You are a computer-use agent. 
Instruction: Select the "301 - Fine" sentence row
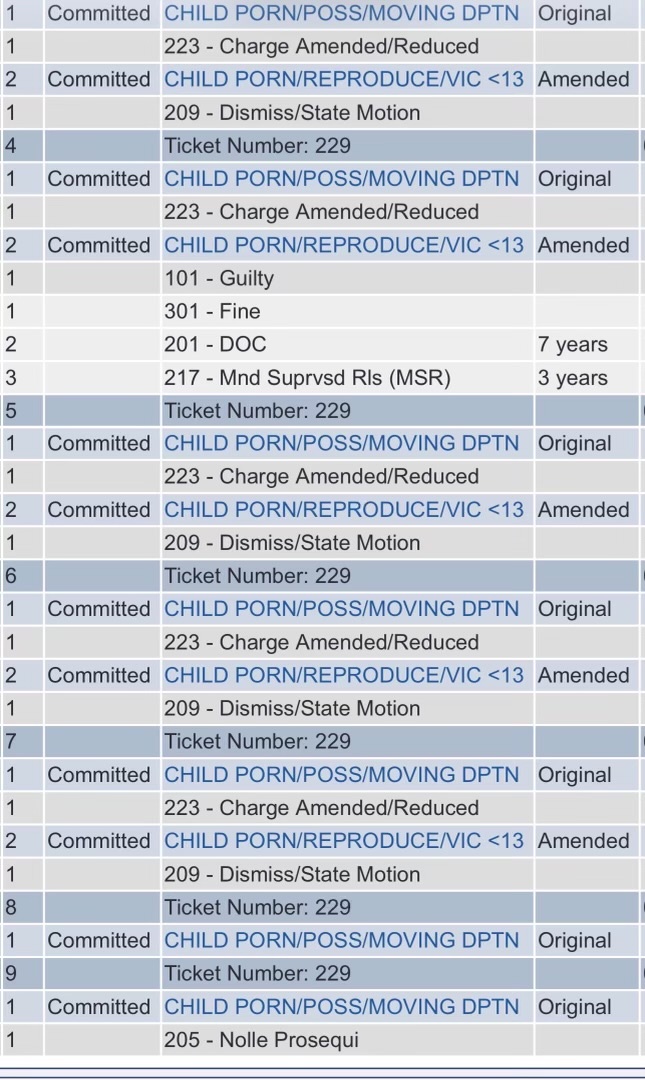[x=198, y=311]
